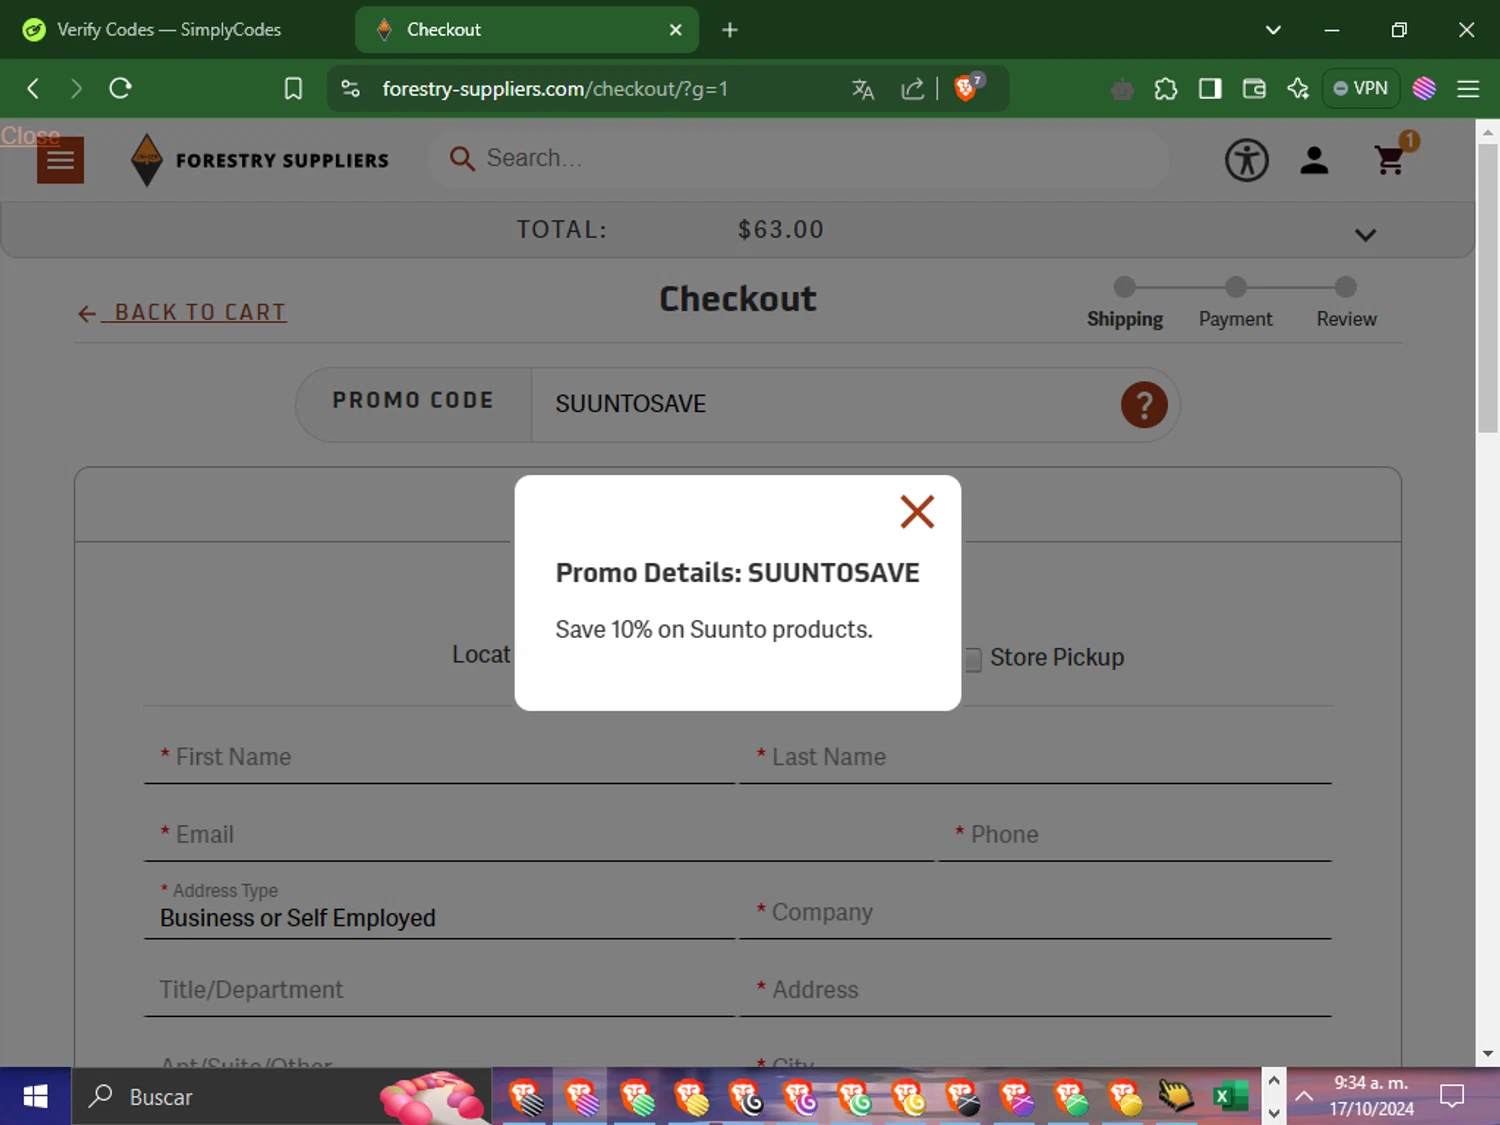Click the share page icon
The height and width of the screenshot is (1125, 1500).
tap(912, 89)
